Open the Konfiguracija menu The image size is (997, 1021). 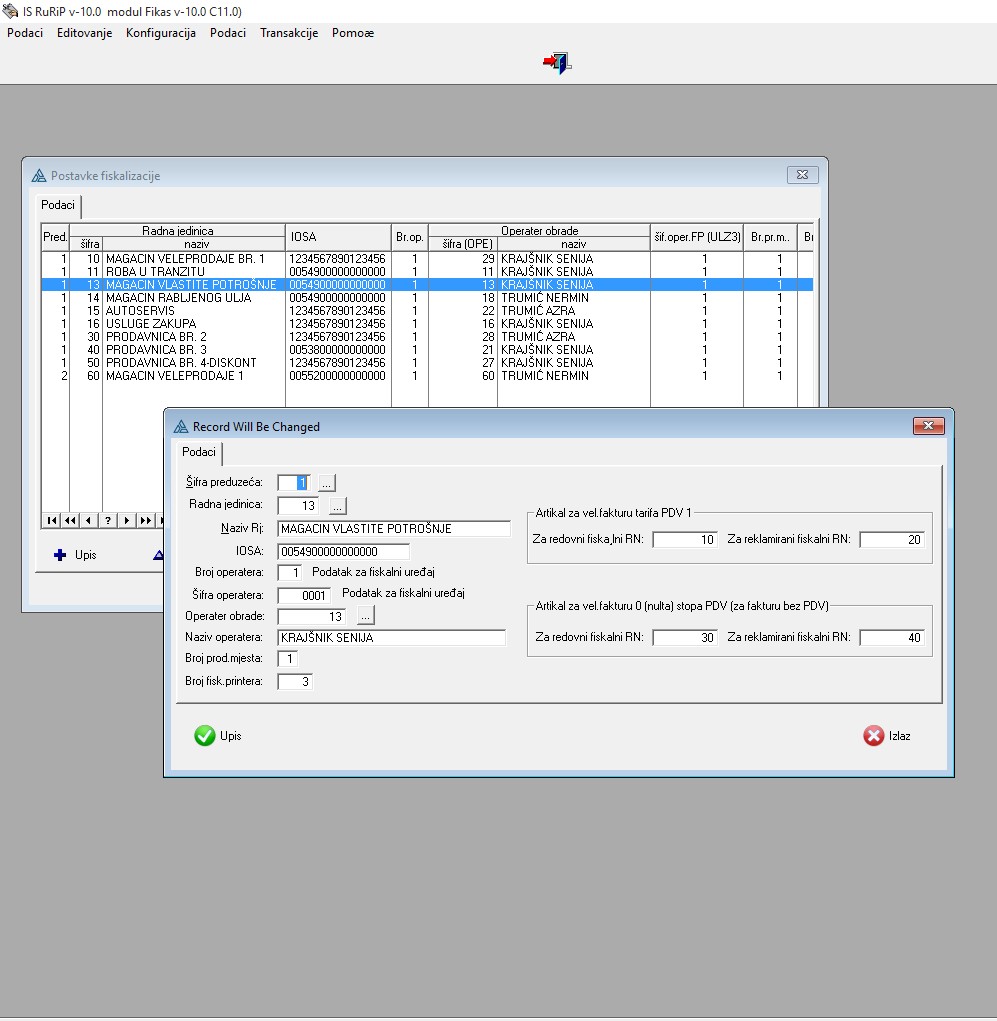coord(160,33)
